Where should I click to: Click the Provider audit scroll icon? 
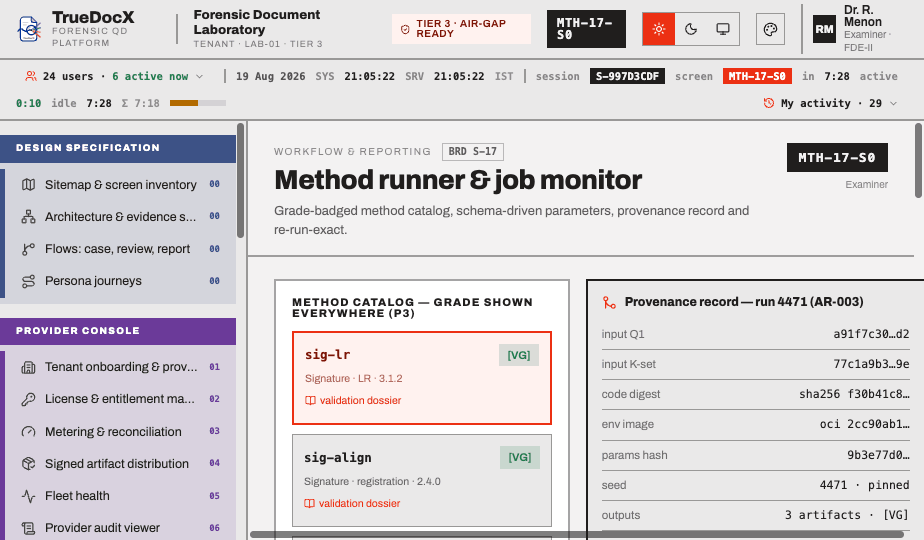tap(28, 528)
